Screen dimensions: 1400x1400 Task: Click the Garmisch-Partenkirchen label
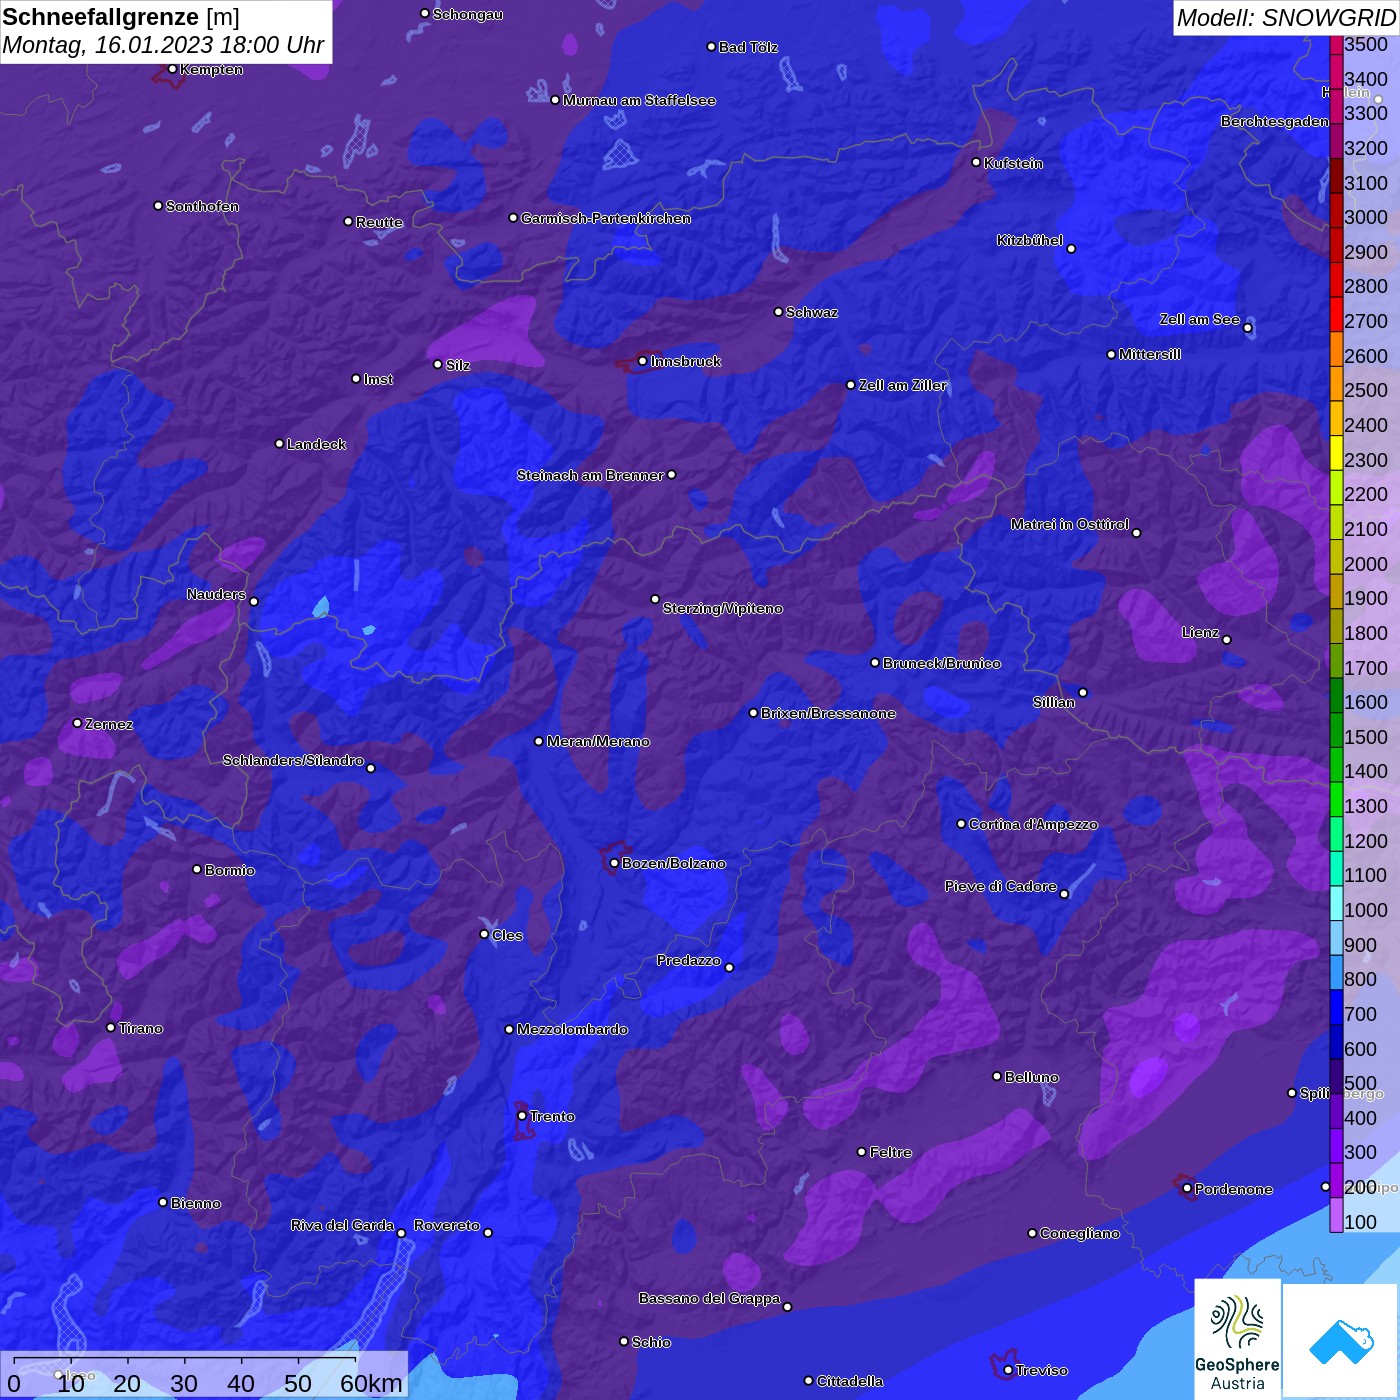(606, 218)
